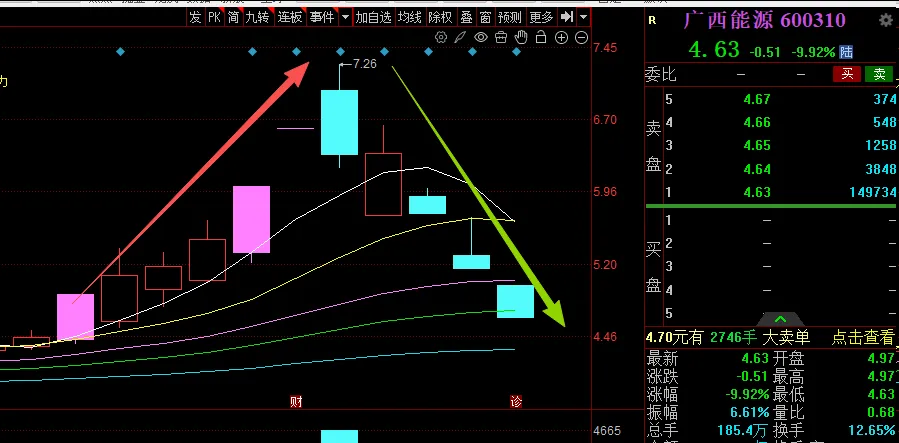Select sell level 5 price 4.67
Image resolution: width=899 pixels, height=443 pixels.
(x=757, y=100)
